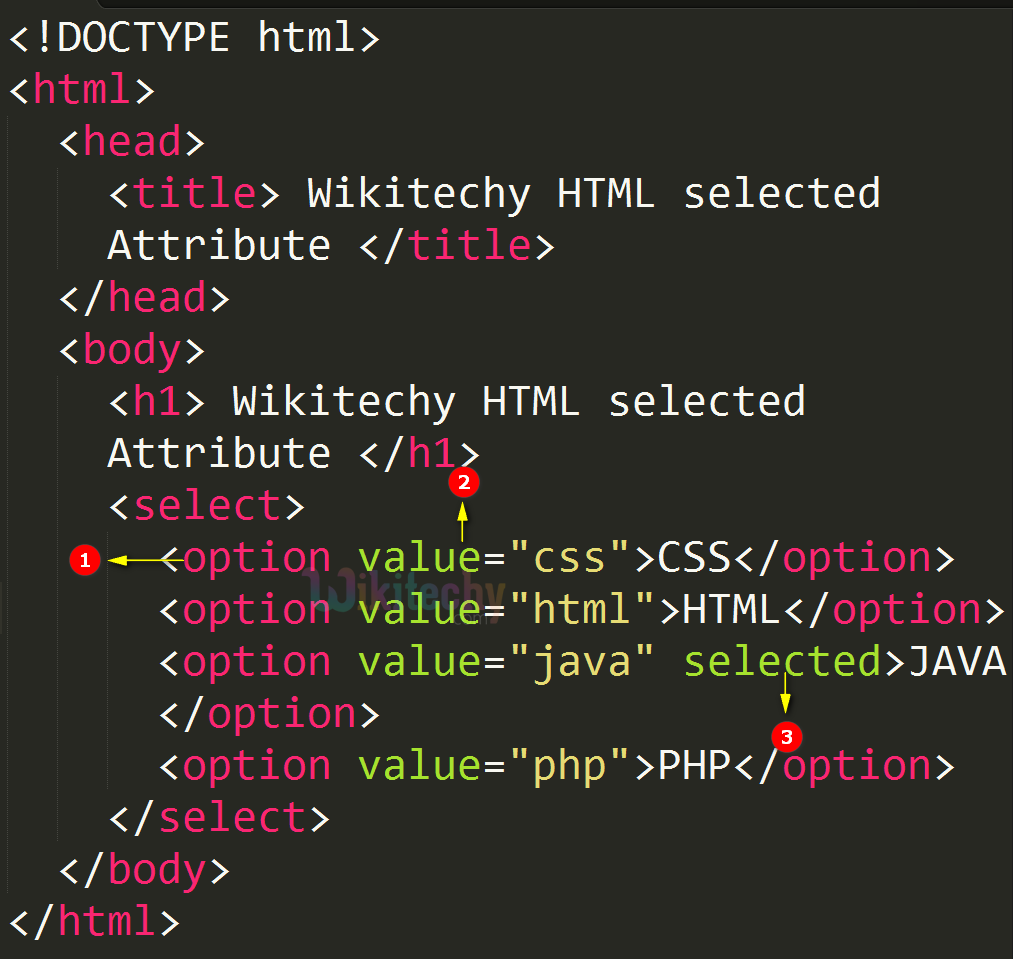Viewport: 1013px width, 959px height.
Task: Click the red numbered marker 3
Action: tap(786, 738)
